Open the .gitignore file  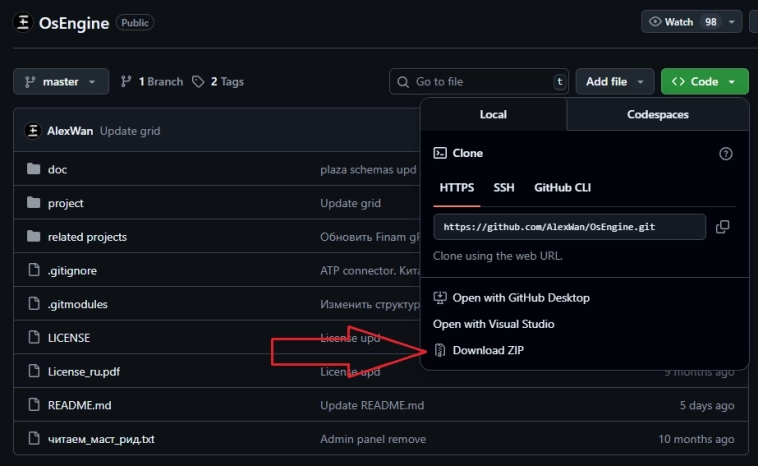tap(72, 271)
